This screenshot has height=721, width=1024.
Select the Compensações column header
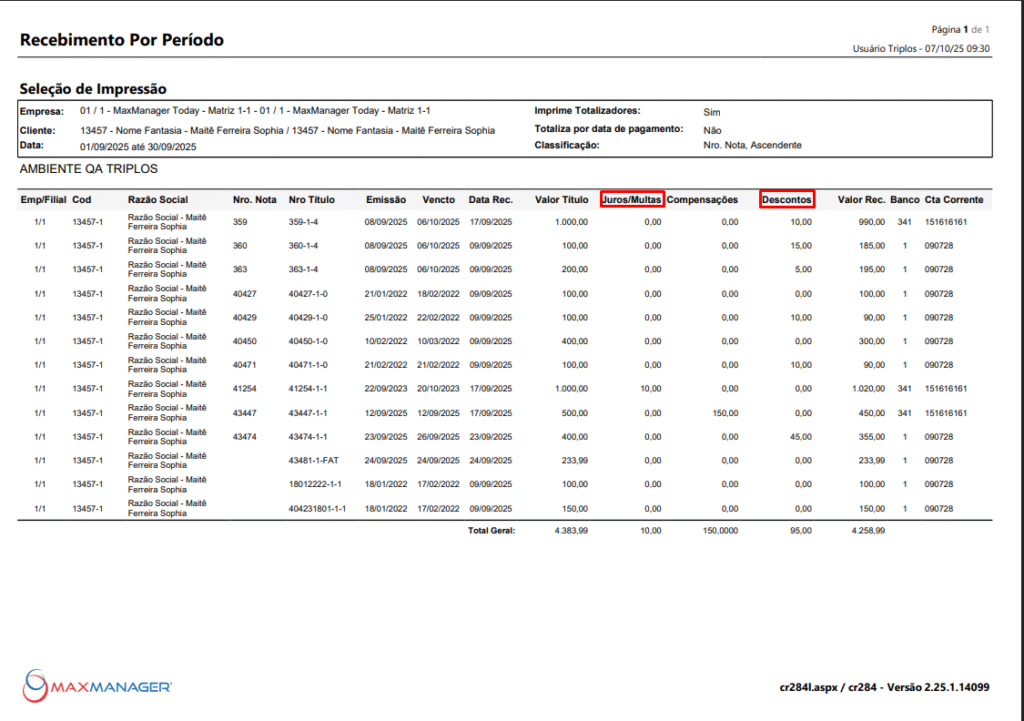point(702,200)
